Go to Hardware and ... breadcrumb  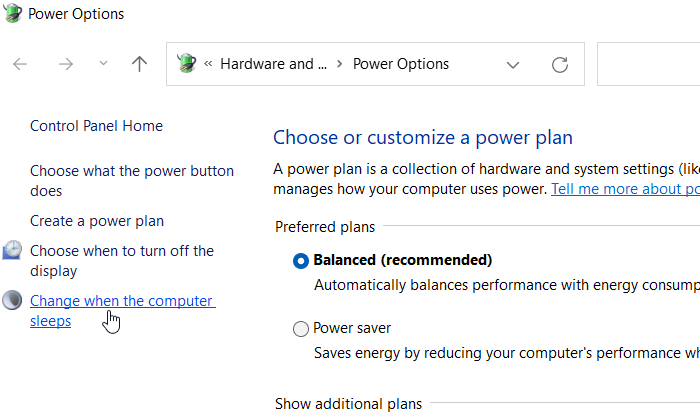click(273, 64)
